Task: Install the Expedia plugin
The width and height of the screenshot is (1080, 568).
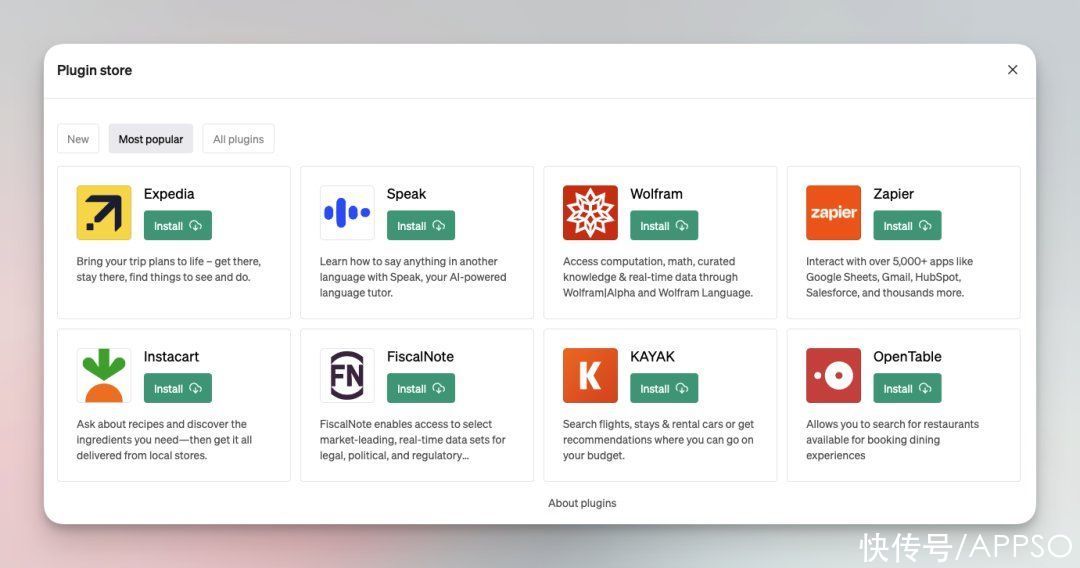Action: coord(178,226)
